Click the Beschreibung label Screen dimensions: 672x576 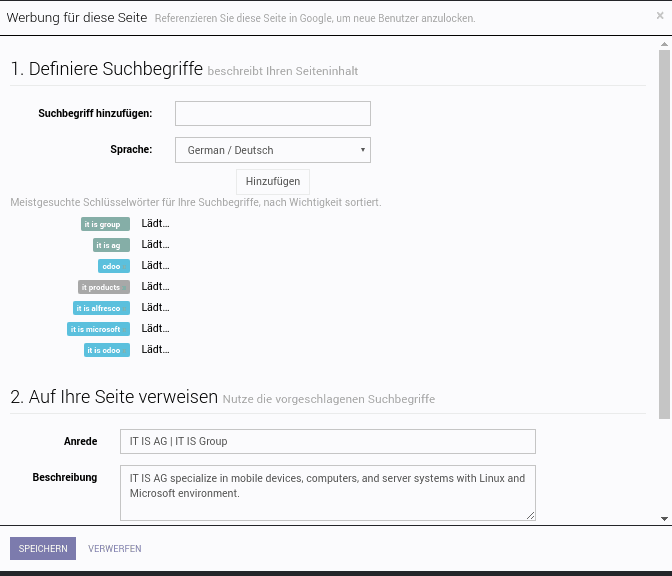[x=65, y=477]
